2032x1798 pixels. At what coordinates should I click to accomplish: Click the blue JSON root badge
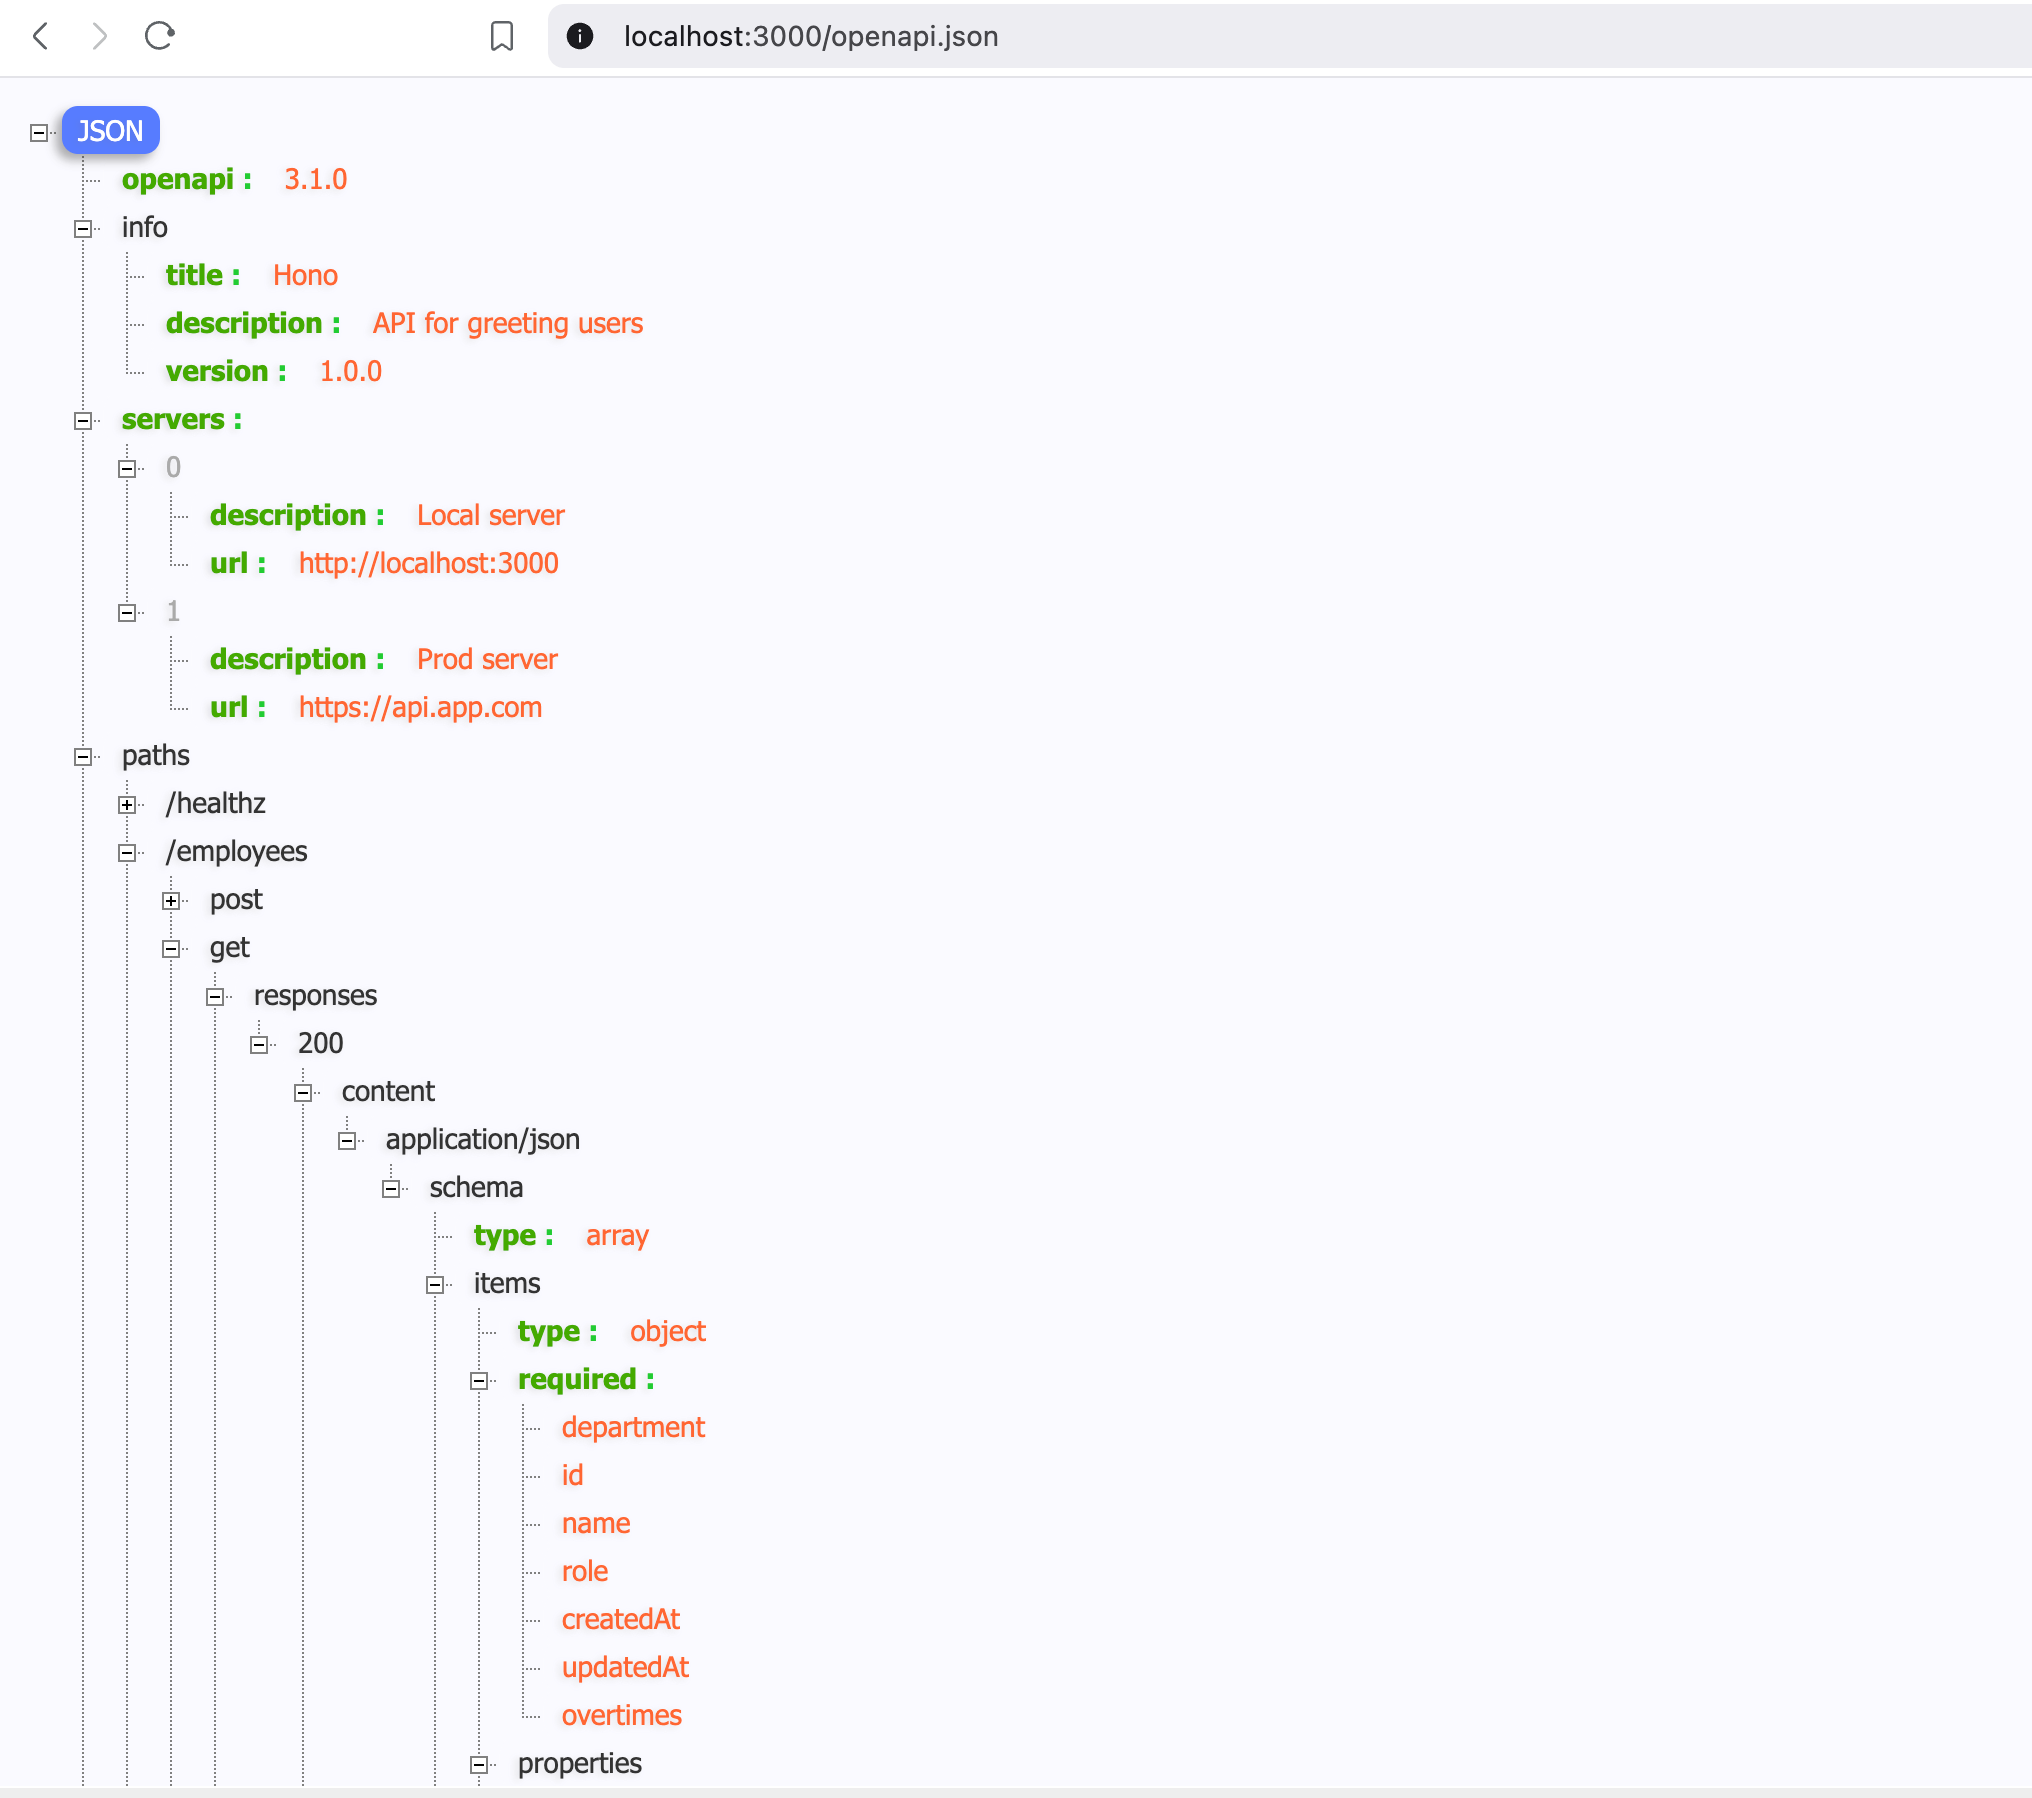click(110, 131)
